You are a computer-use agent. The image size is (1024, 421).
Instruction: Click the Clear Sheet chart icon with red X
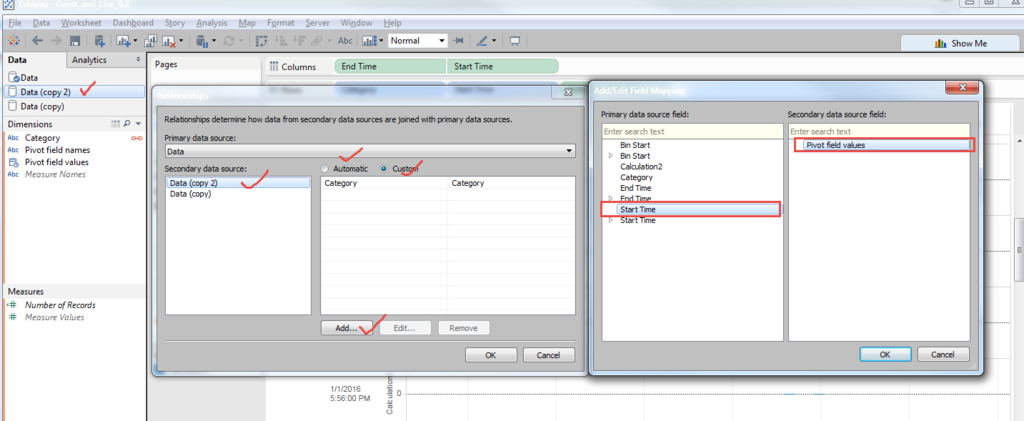pos(170,41)
